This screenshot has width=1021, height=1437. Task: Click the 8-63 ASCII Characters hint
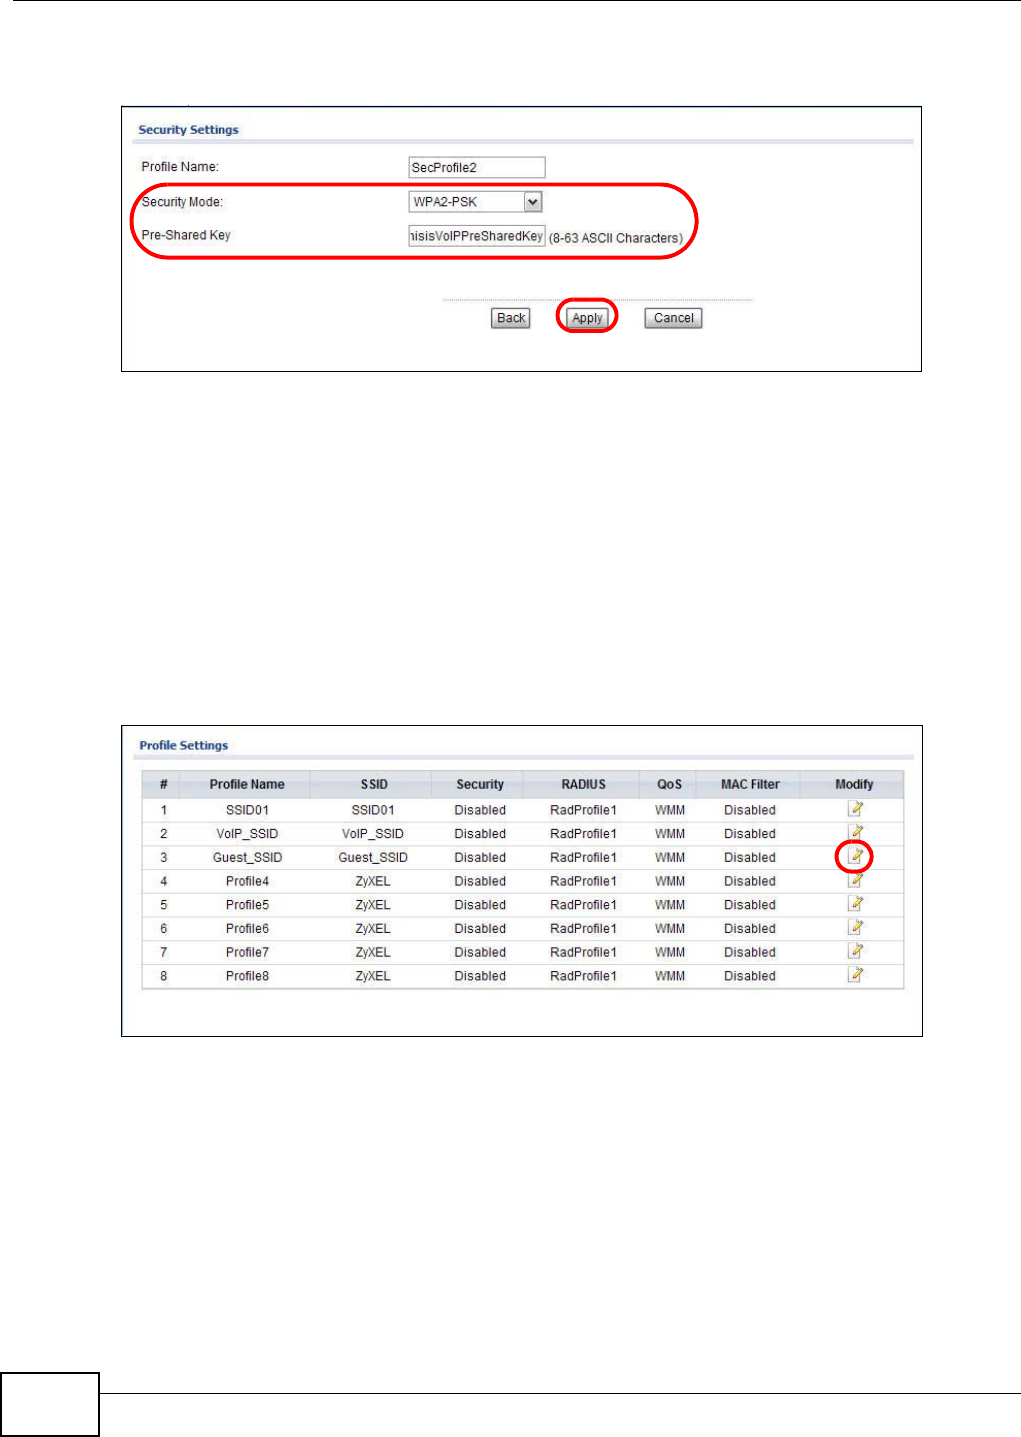tap(616, 238)
